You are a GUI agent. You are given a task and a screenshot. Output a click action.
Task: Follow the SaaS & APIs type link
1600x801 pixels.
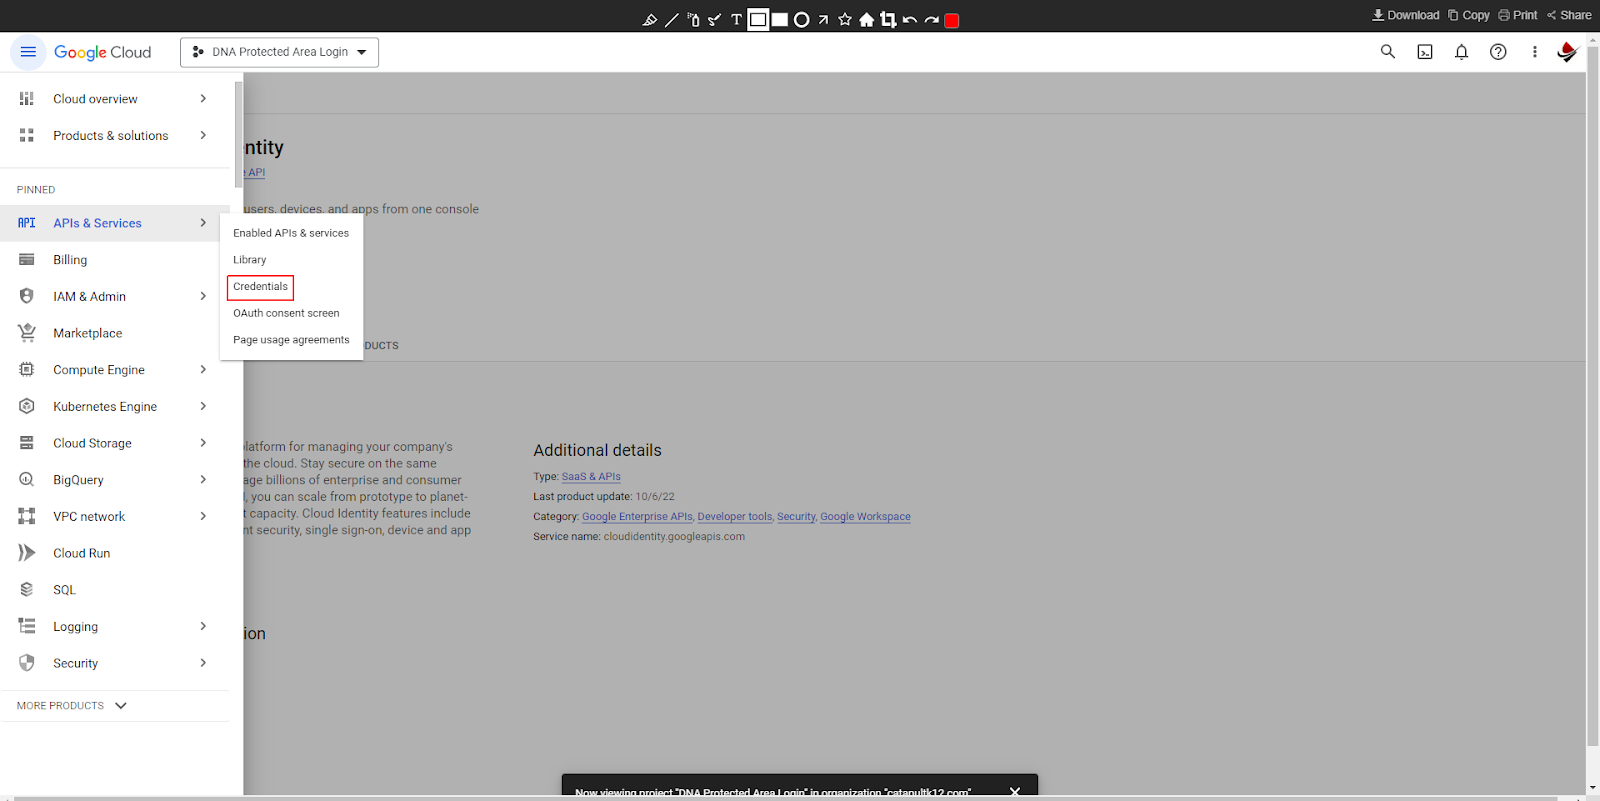click(x=591, y=477)
